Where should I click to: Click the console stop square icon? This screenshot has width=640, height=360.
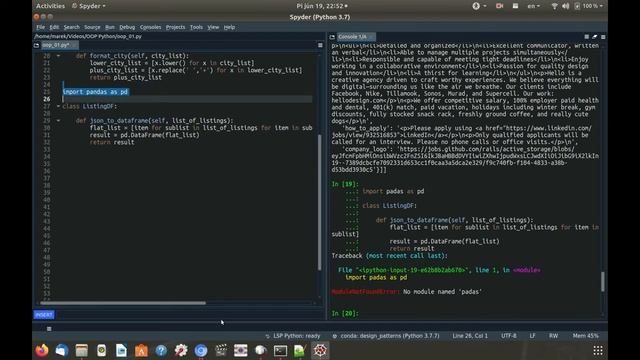(587, 37)
